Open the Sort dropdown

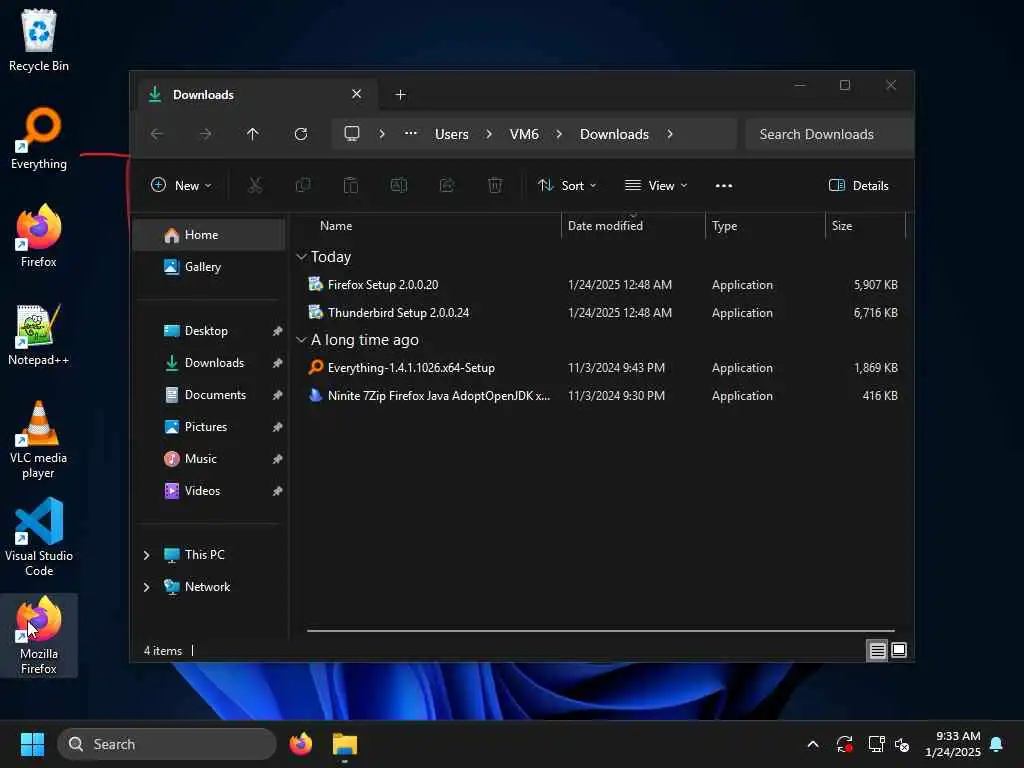[567, 186]
